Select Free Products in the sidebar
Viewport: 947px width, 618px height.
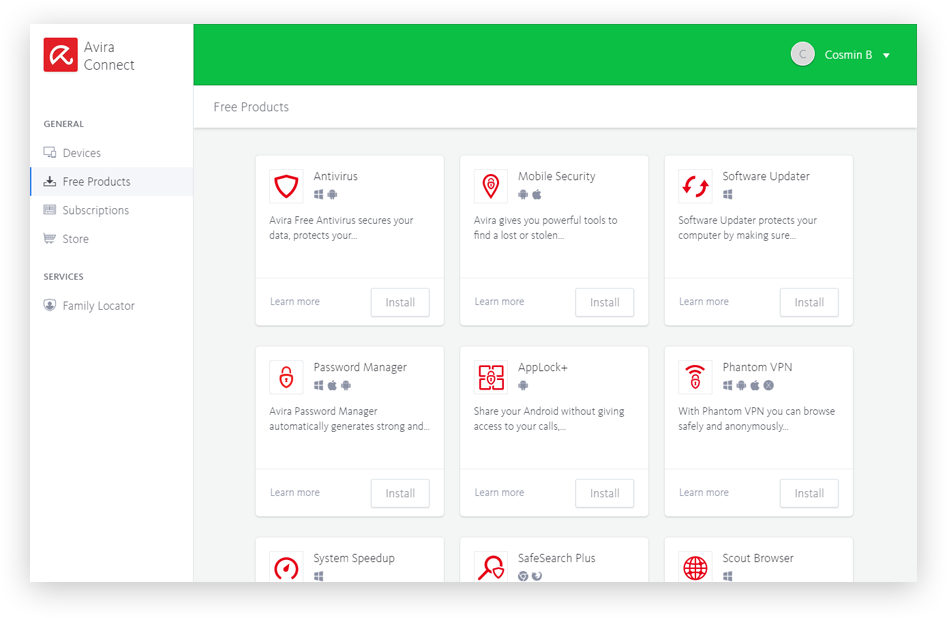[x=111, y=181]
